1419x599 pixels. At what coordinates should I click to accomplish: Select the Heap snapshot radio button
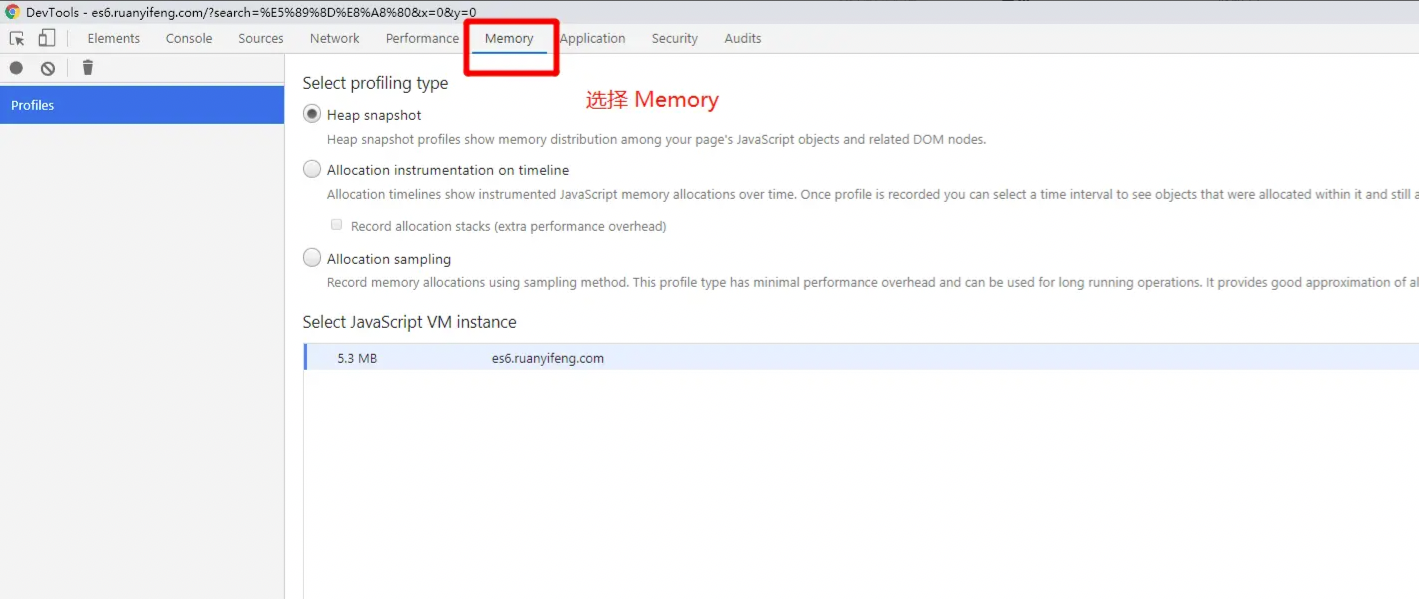312,114
